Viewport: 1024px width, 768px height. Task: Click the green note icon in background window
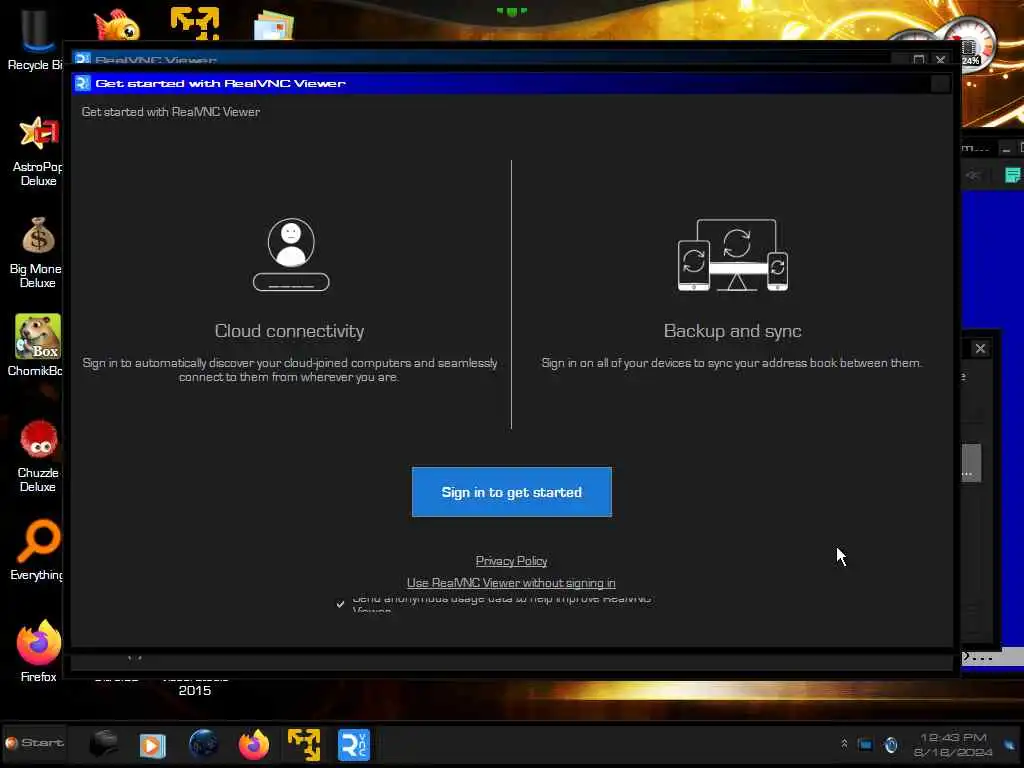[x=1012, y=175]
